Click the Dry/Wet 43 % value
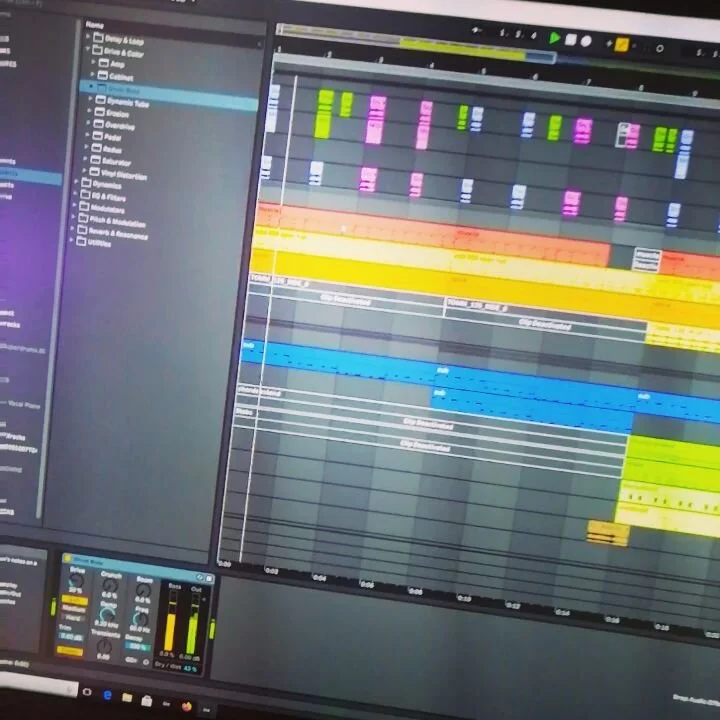The image size is (720, 720). (190, 669)
